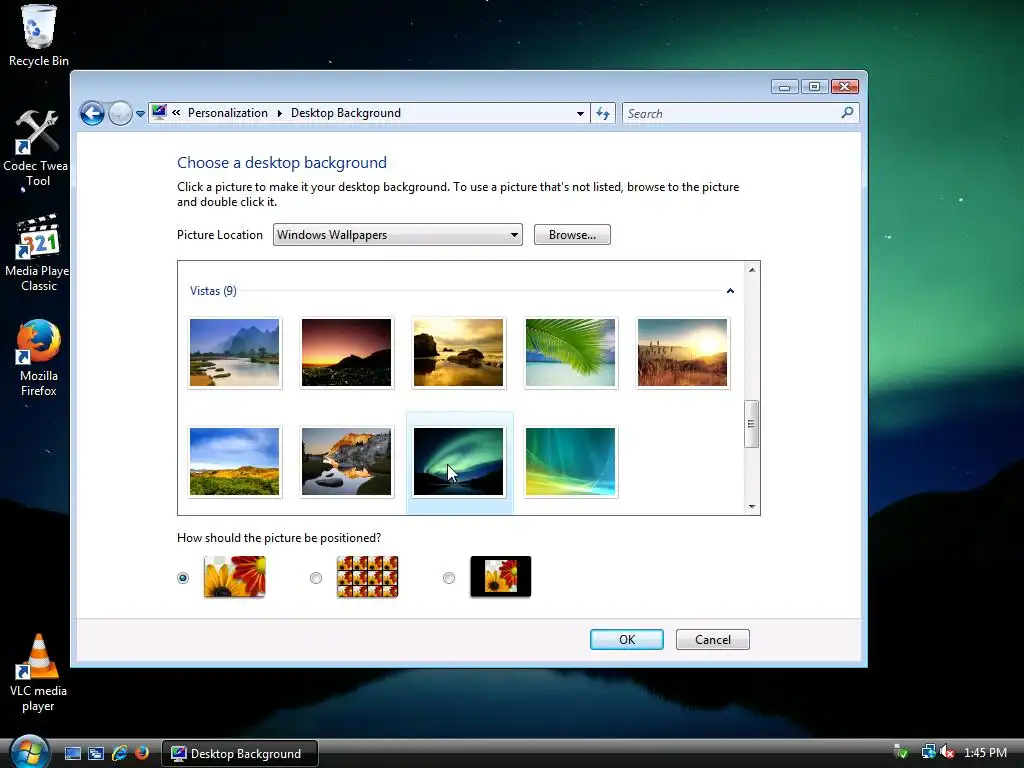Open the Picture Location combo box
This screenshot has height=768, width=1024.
click(398, 235)
